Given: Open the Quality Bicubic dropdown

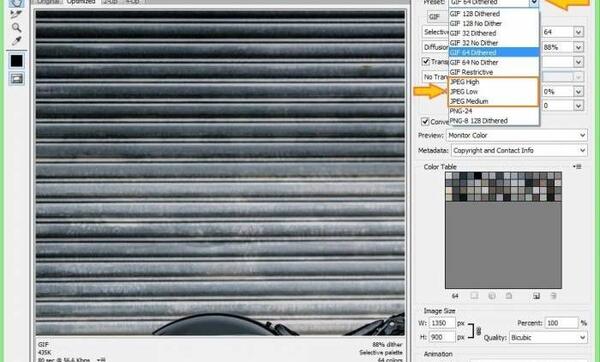Looking at the screenshot, I should [x=548, y=338].
